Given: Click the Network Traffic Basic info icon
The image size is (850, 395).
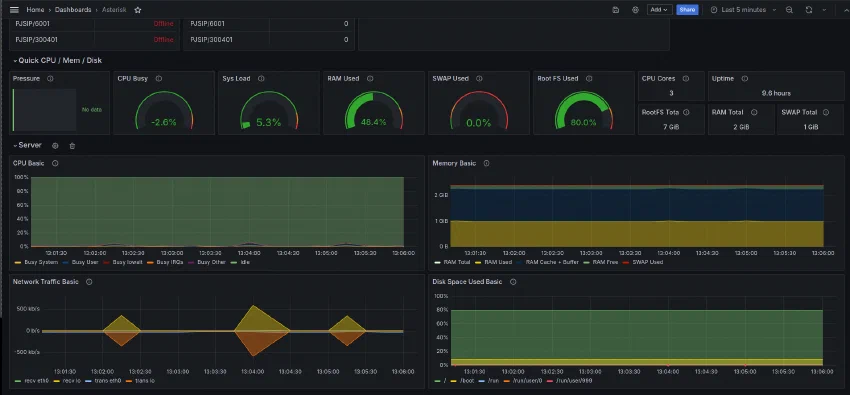Looking at the screenshot, I should (x=89, y=282).
